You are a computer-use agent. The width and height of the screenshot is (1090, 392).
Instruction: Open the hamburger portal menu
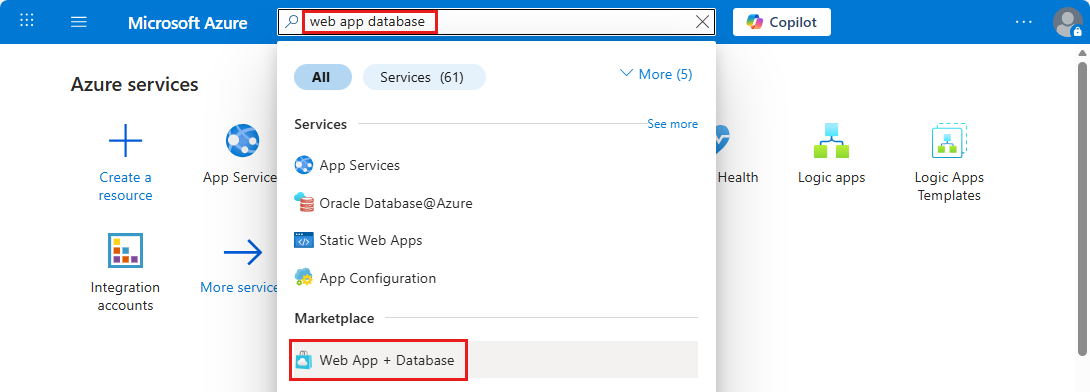pos(79,22)
